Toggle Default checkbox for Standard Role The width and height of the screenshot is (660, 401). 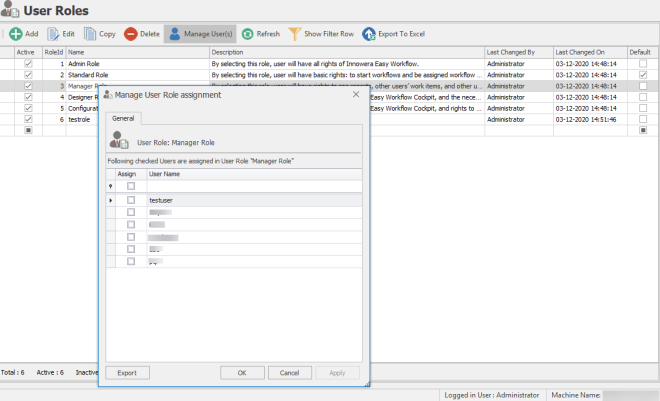tap(643, 74)
